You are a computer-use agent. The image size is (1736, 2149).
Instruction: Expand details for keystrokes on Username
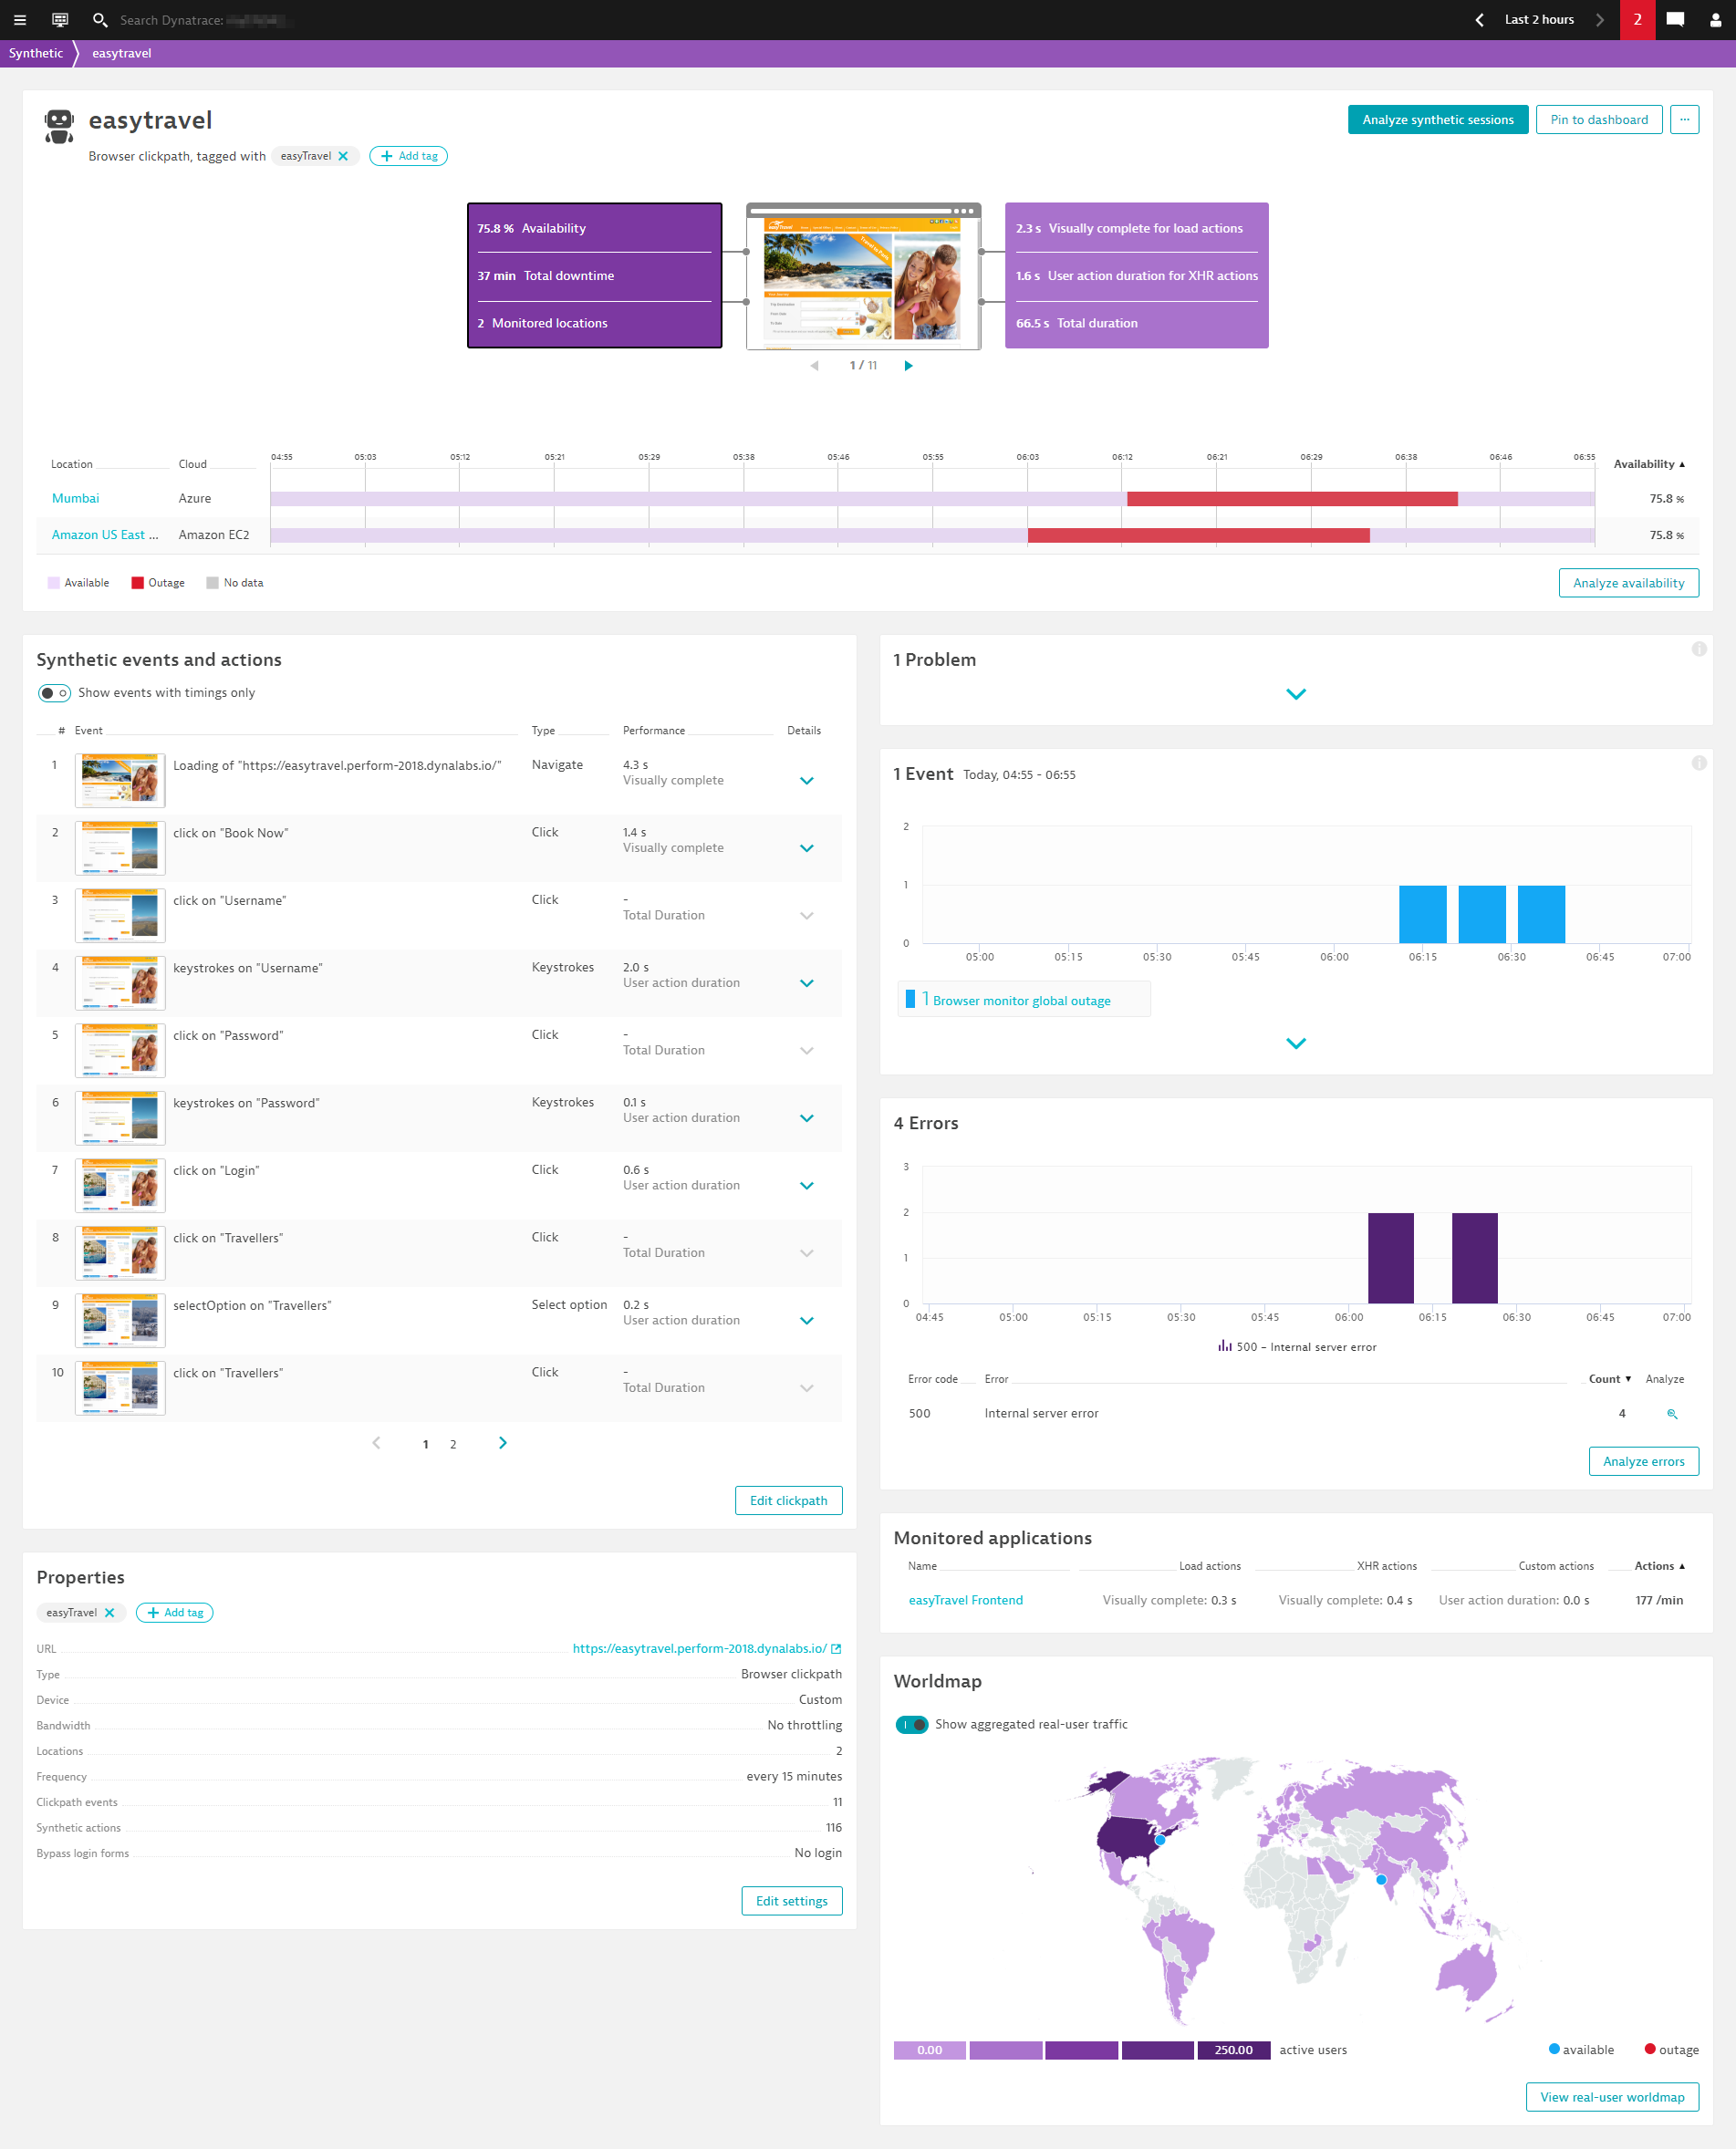(x=807, y=983)
